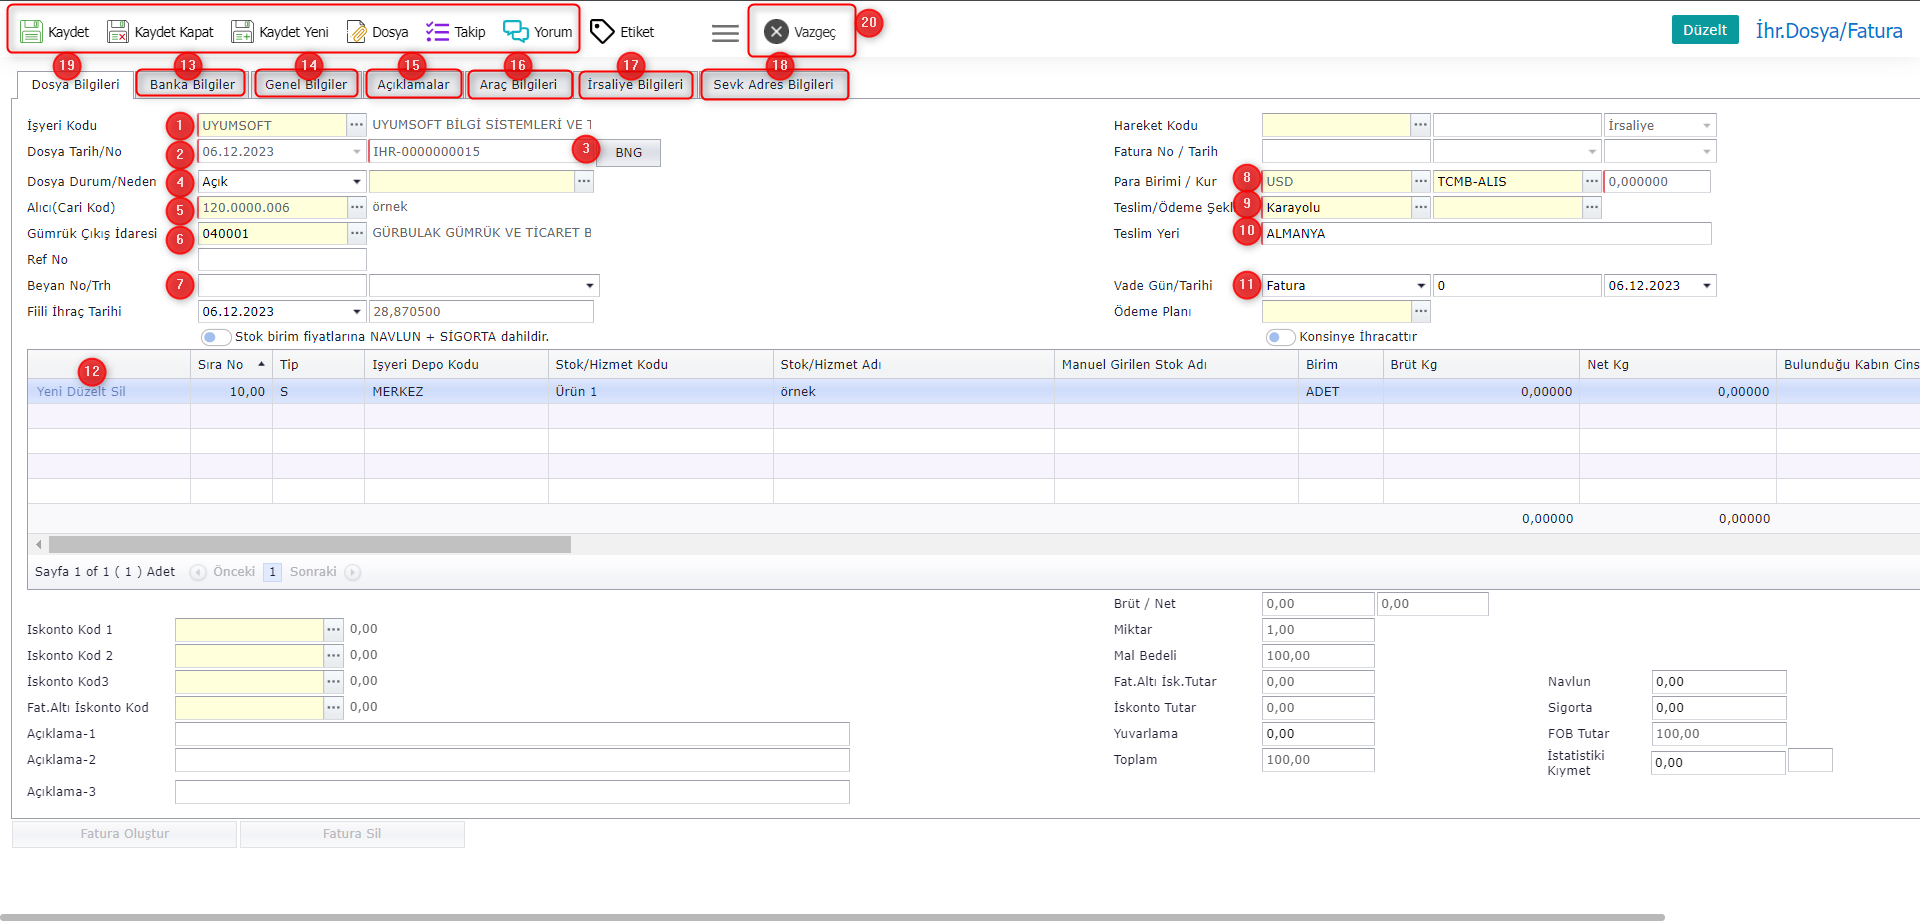Switch to Sevk Adres Bilgileri tab
Image resolution: width=1920 pixels, height=922 pixels.
(773, 84)
